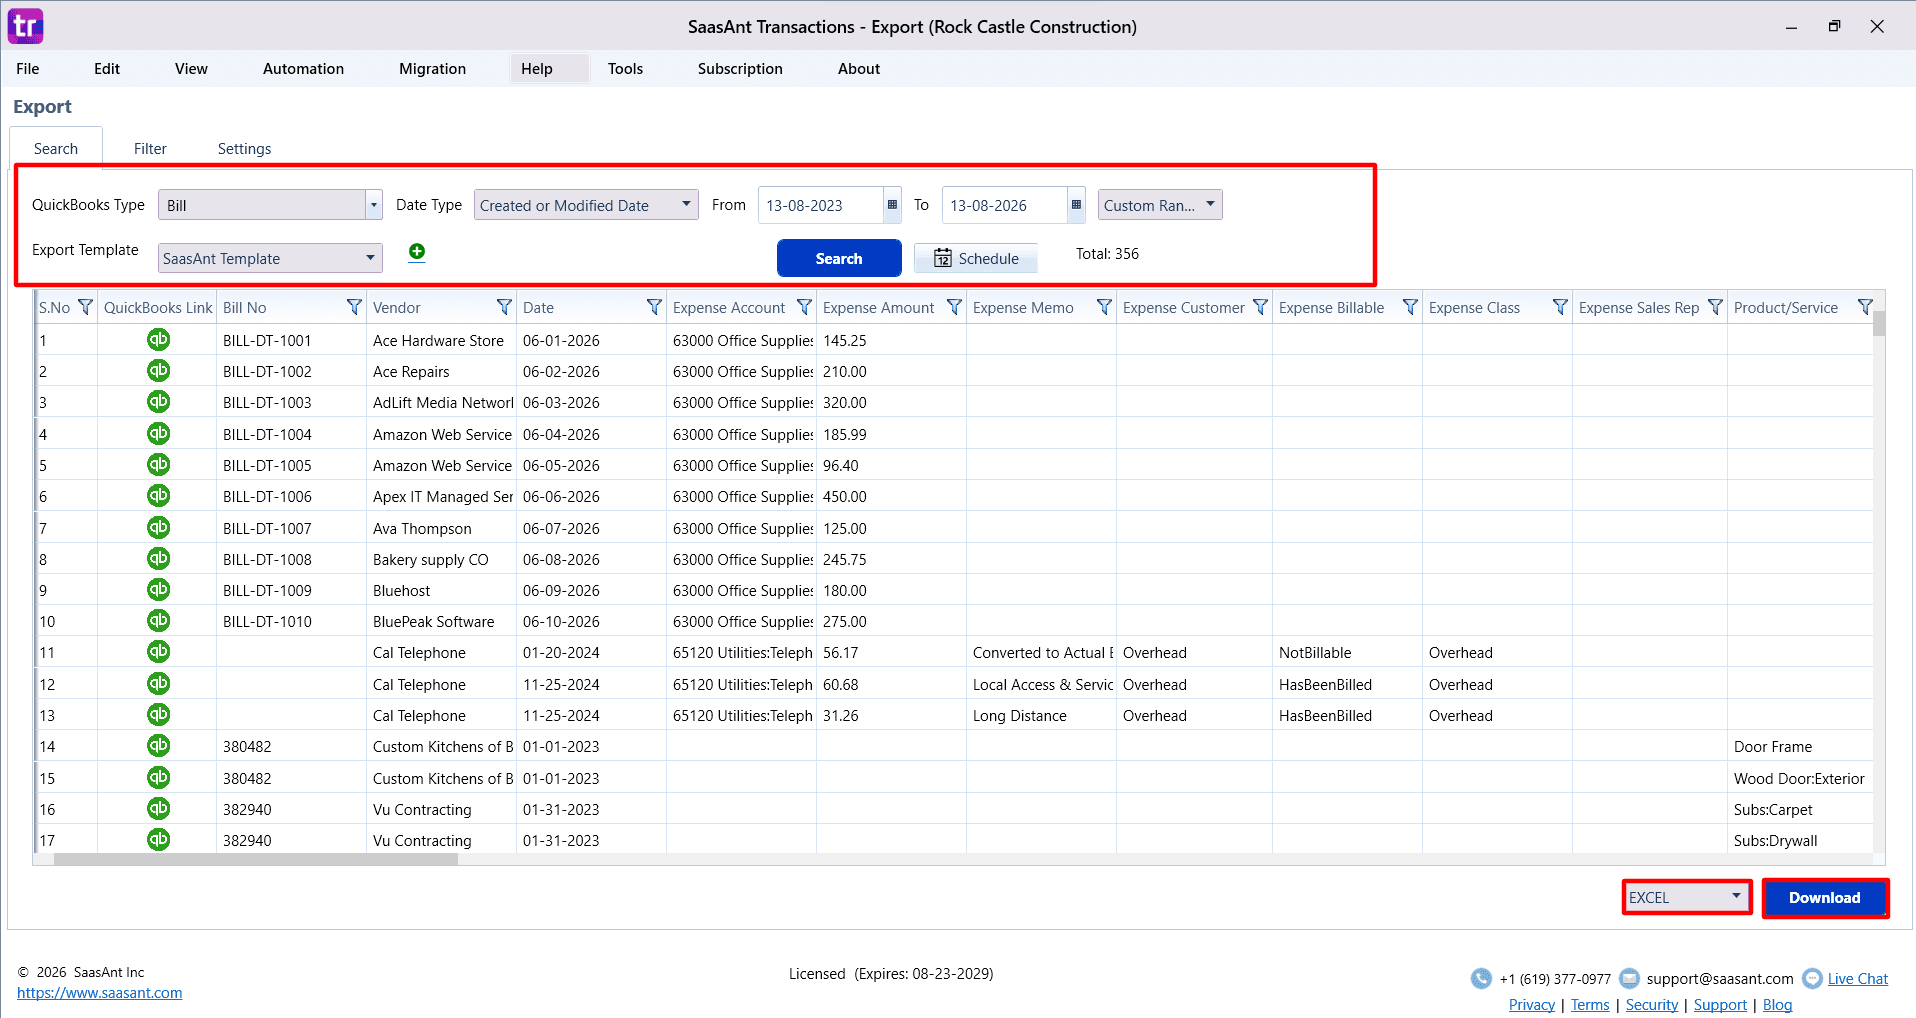1916x1018 pixels.
Task: Open the Migration menu
Action: point(432,68)
